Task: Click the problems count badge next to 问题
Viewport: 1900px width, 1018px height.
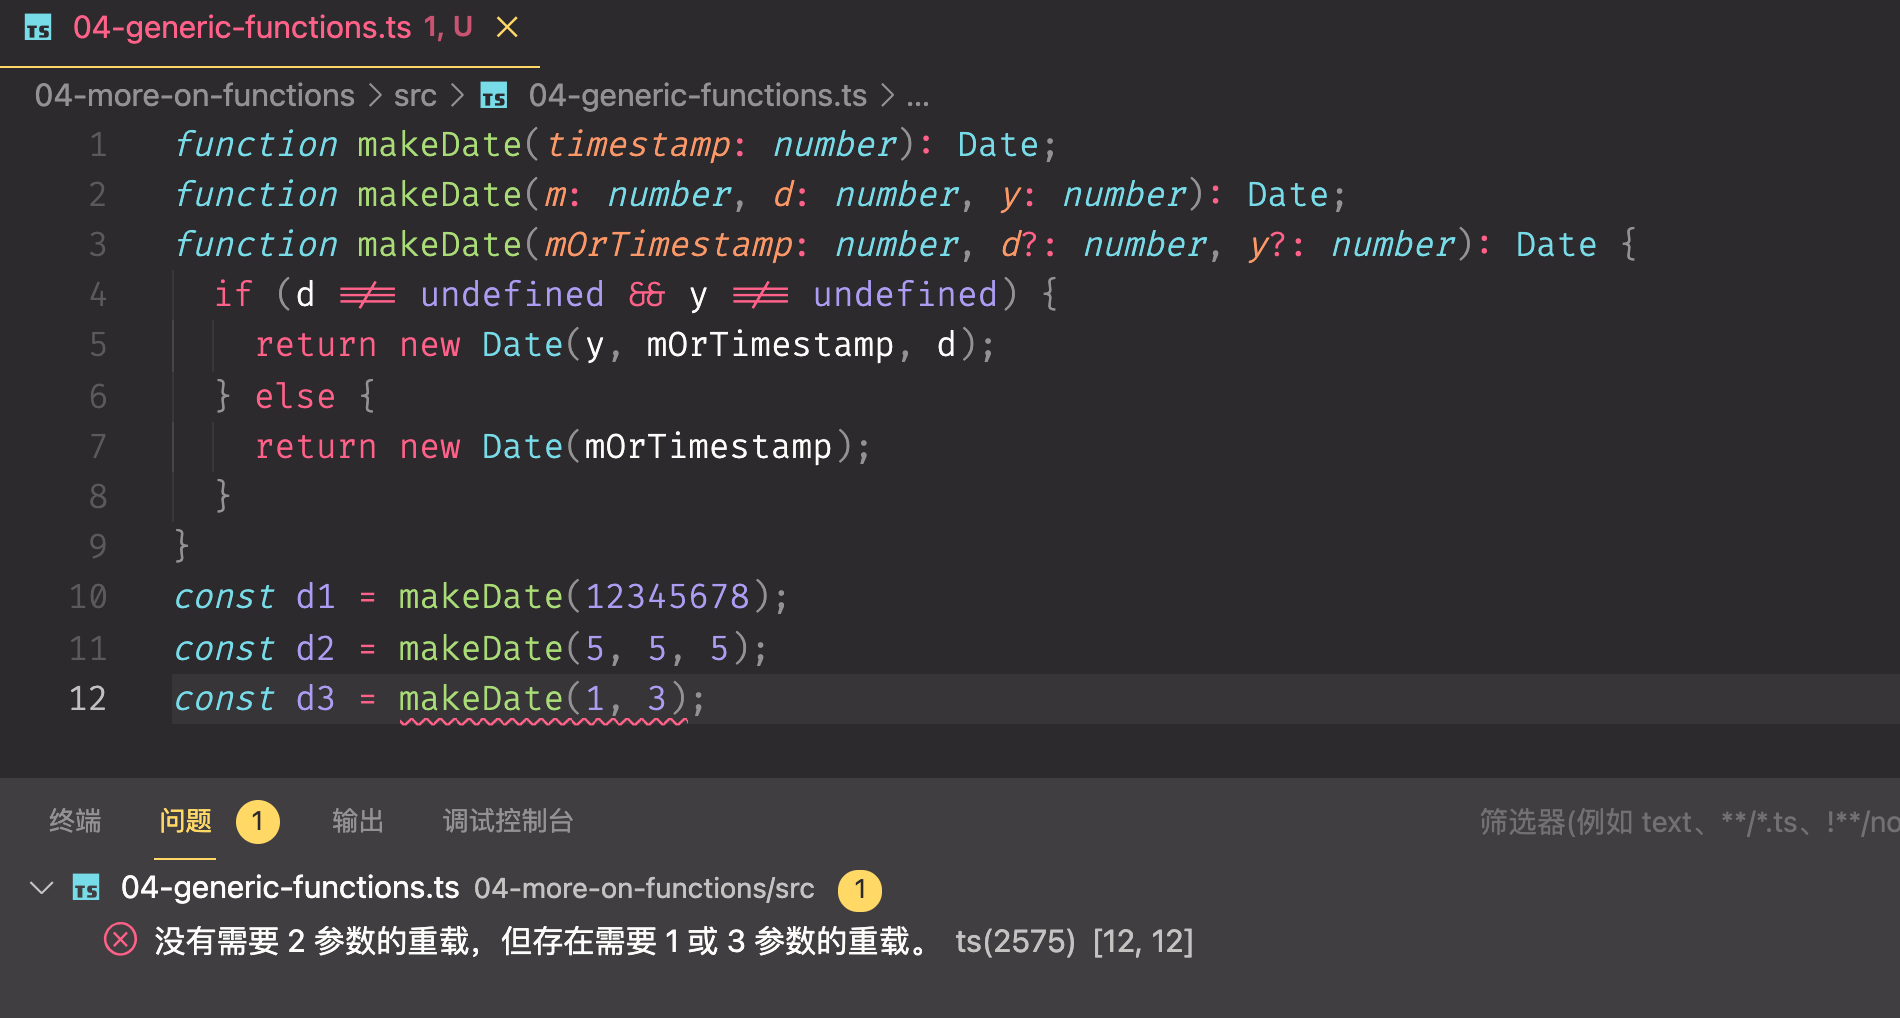Action: [257, 822]
